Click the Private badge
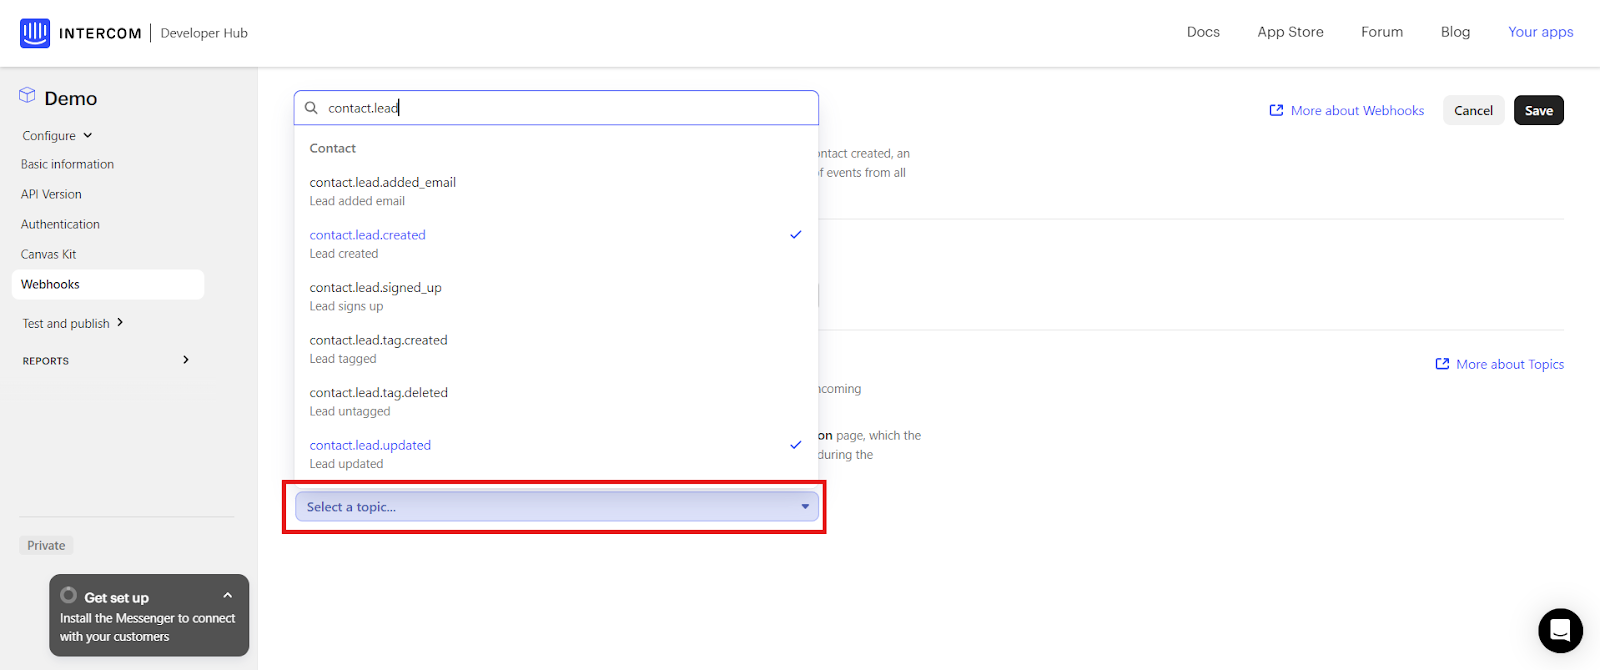The image size is (1600, 670). pyautogui.click(x=46, y=545)
